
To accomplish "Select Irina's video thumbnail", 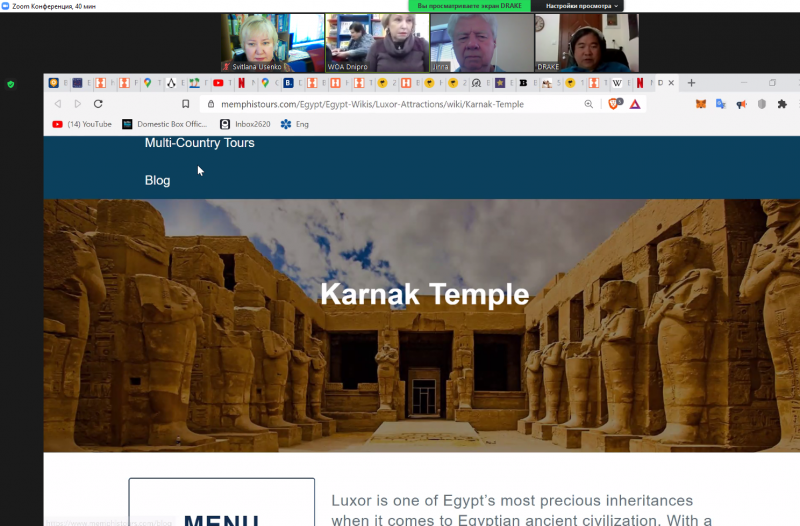I will click(x=482, y=43).
